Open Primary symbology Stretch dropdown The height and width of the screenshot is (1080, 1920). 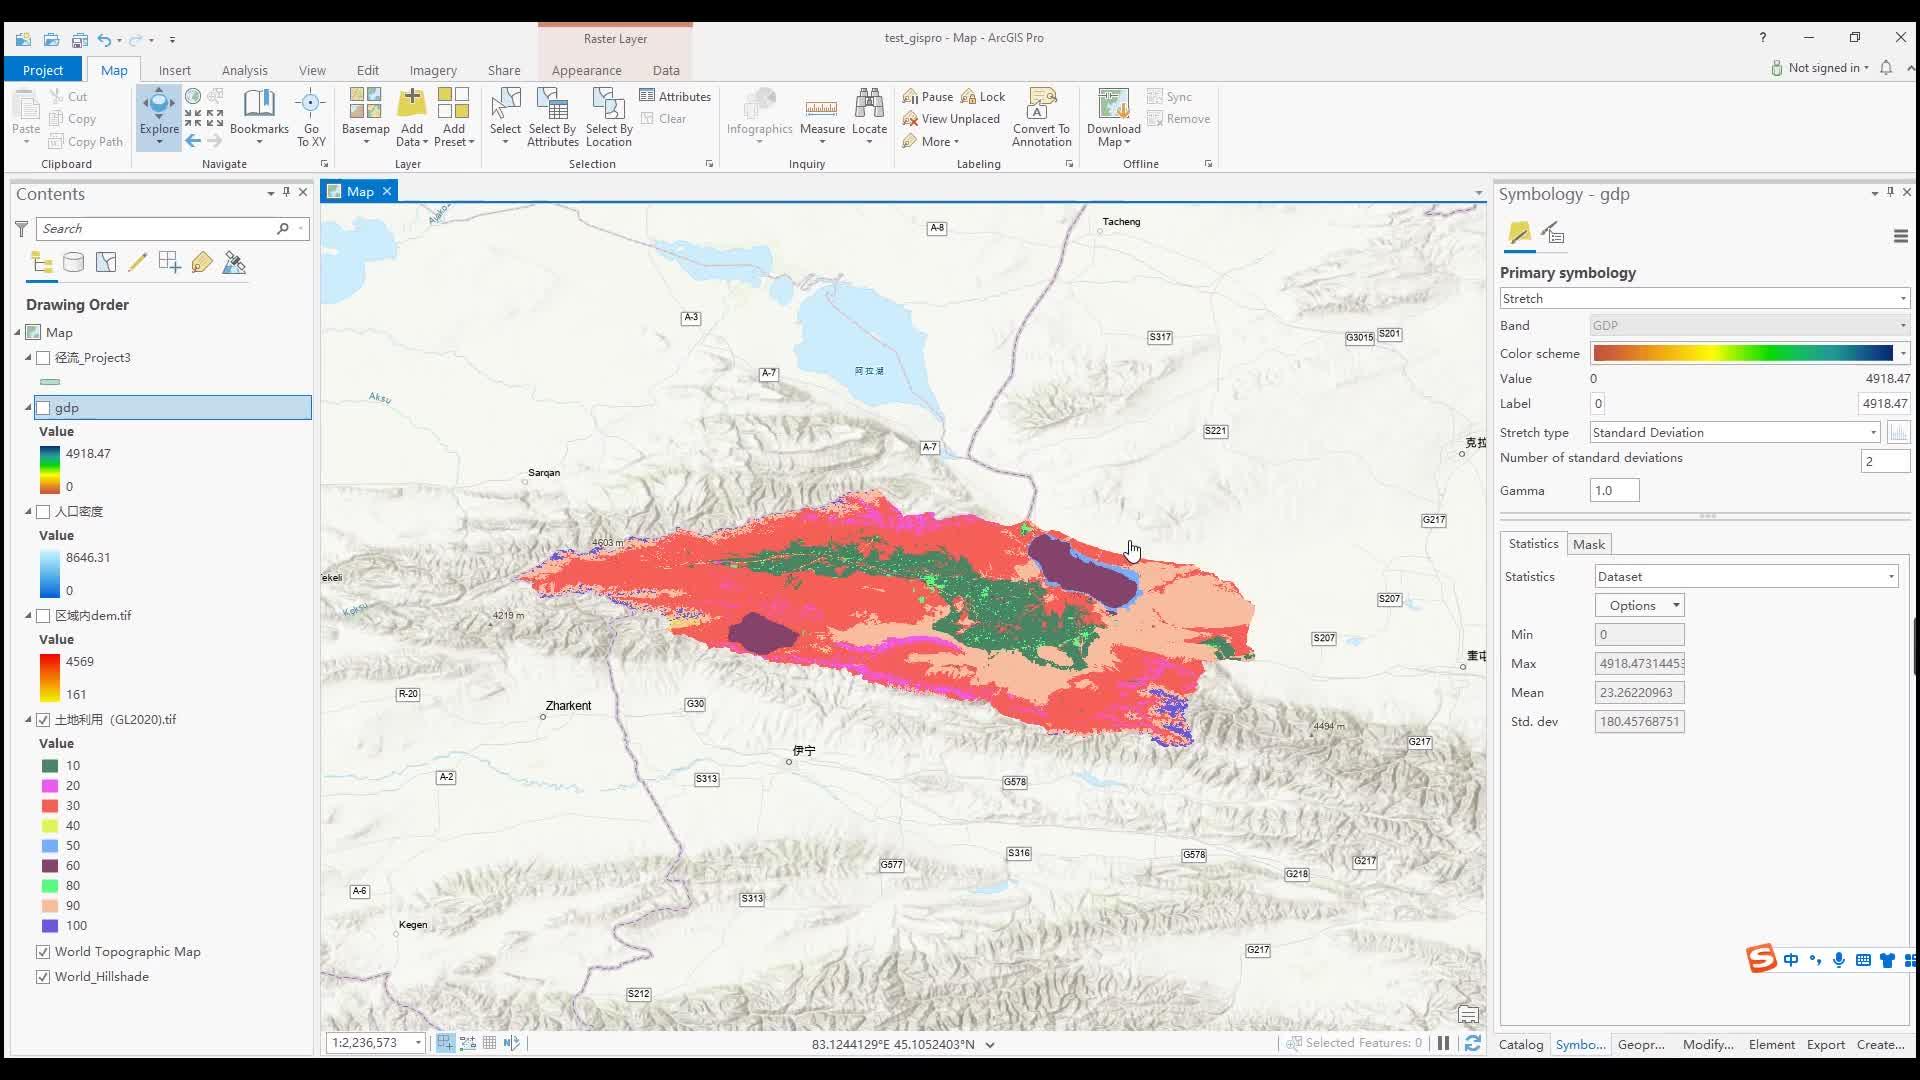click(x=1704, y=299)
